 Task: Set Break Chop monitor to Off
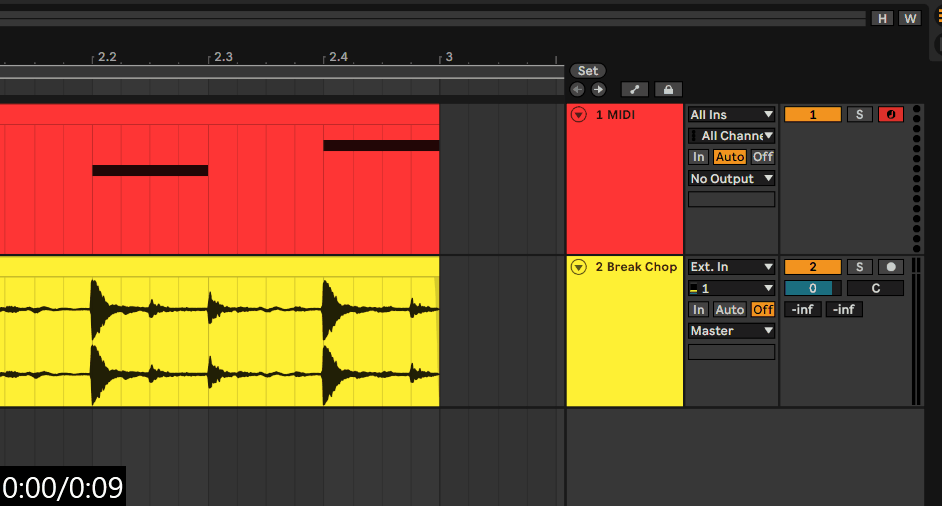(763, 309)
